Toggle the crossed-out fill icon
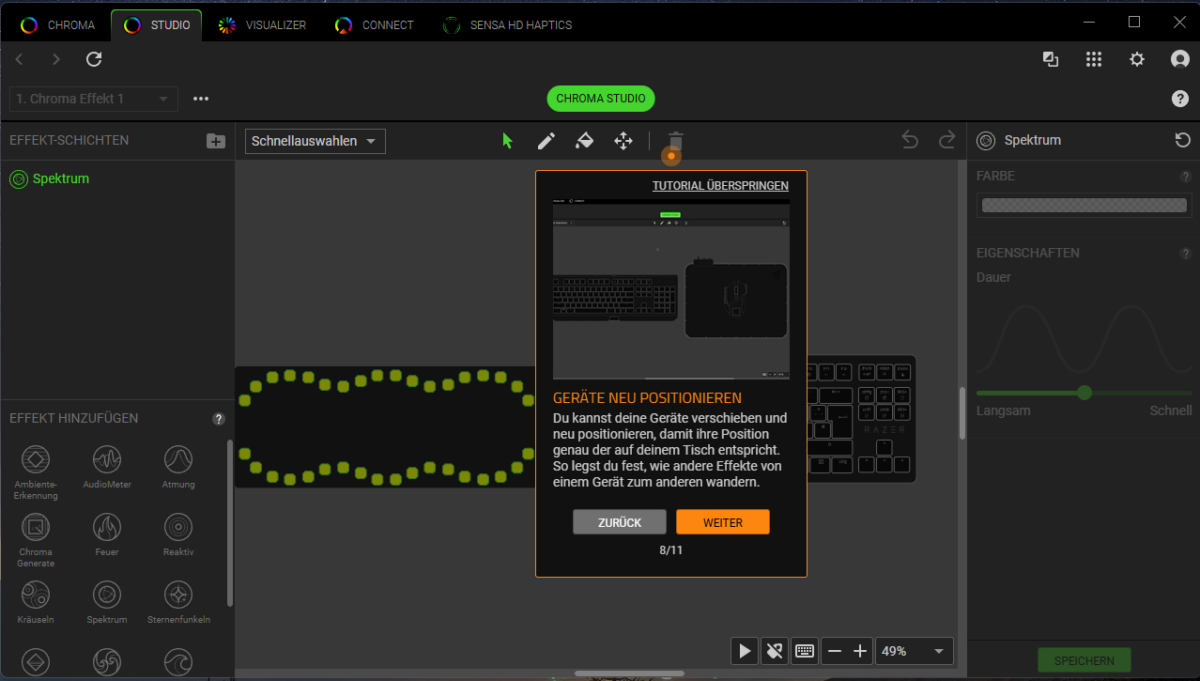Image resolution: width=1200 pixels, height=681 pixels. click(774, 651)
